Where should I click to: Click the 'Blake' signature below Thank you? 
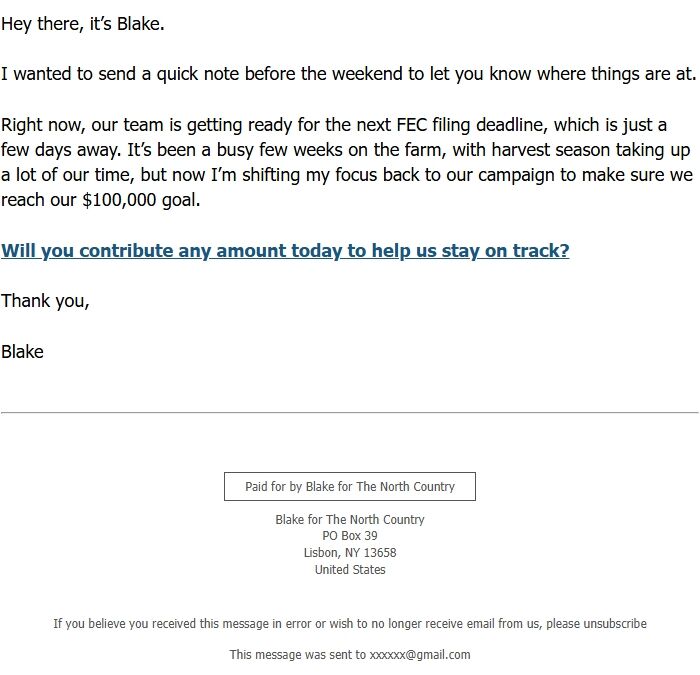[22, 352]
